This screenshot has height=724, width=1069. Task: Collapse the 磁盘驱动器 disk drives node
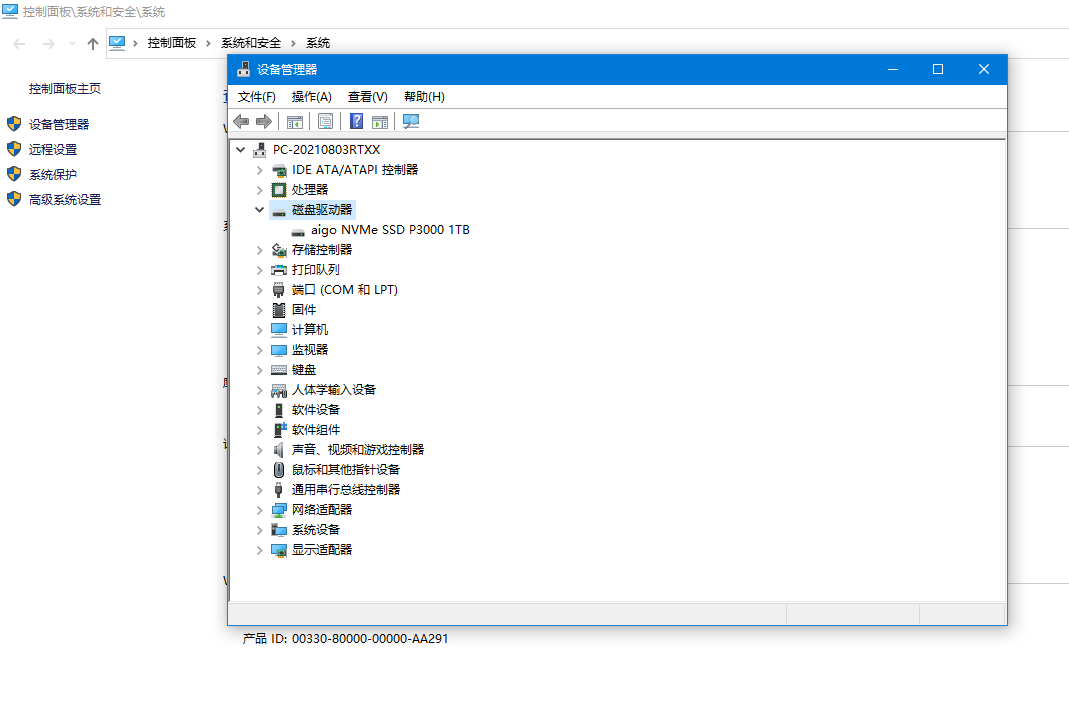259,210
